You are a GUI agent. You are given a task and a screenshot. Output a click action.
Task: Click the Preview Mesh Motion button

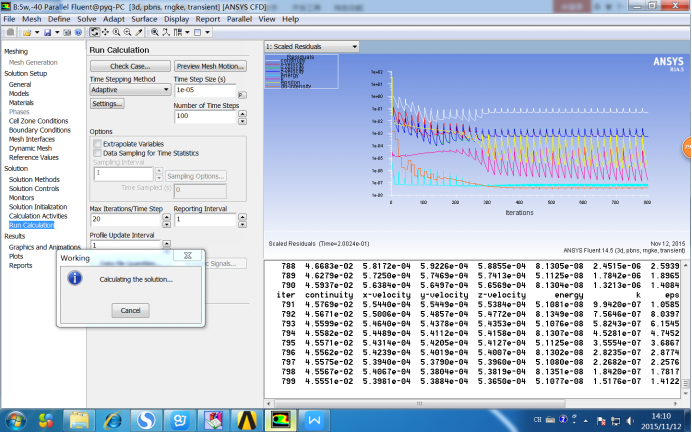pyautogui.click(x=210, y=66)
